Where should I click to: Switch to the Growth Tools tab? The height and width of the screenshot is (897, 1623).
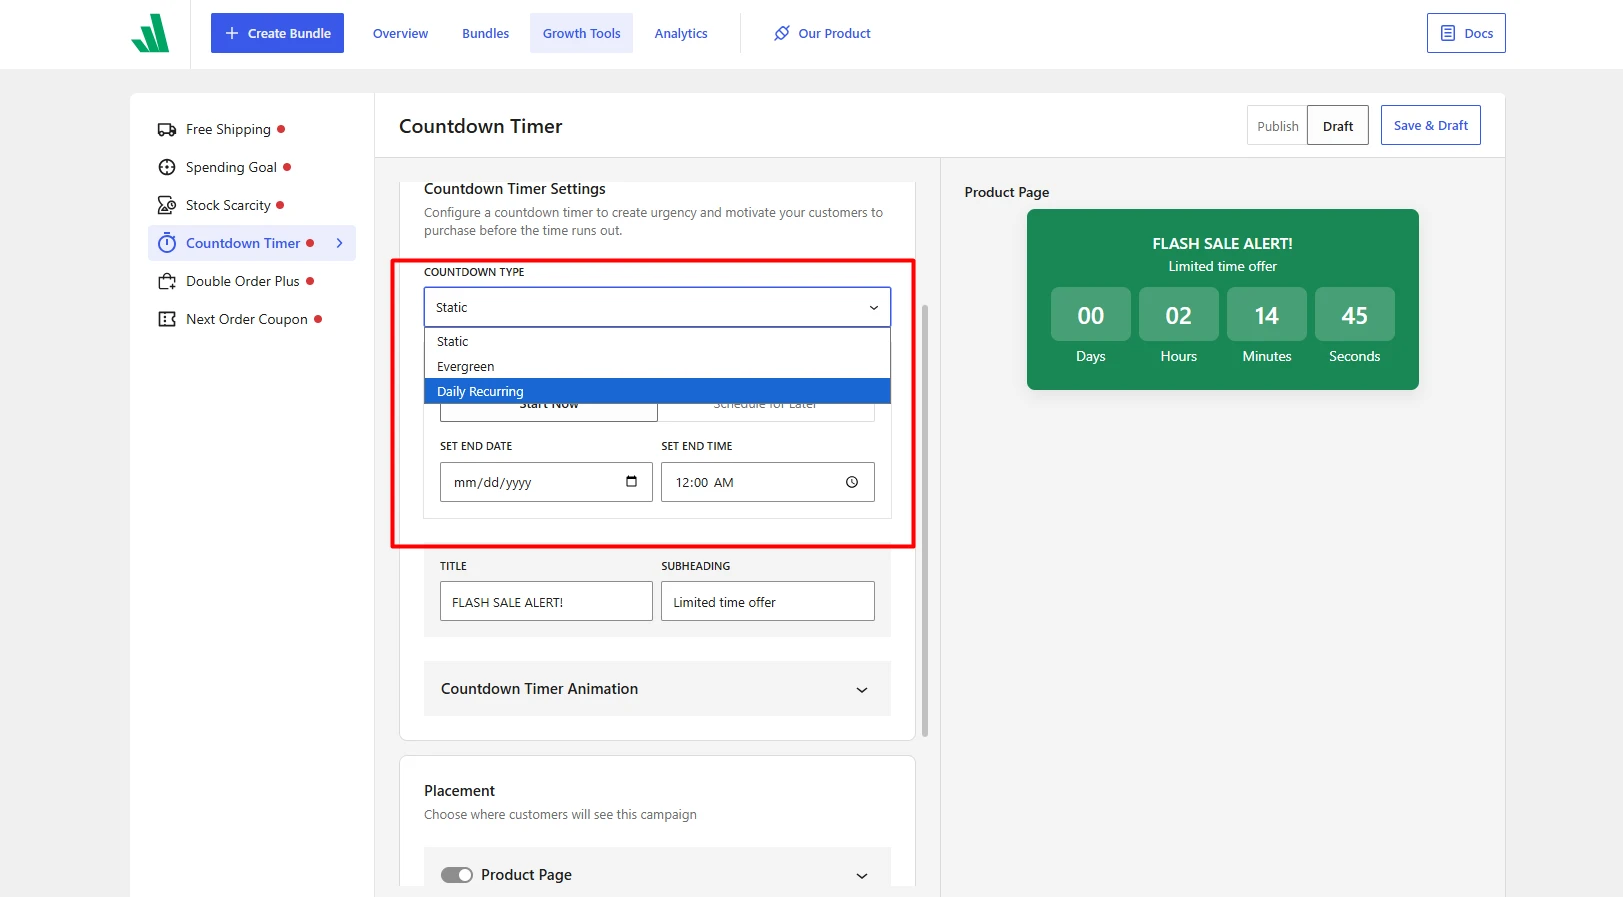(x=581, y=33)
